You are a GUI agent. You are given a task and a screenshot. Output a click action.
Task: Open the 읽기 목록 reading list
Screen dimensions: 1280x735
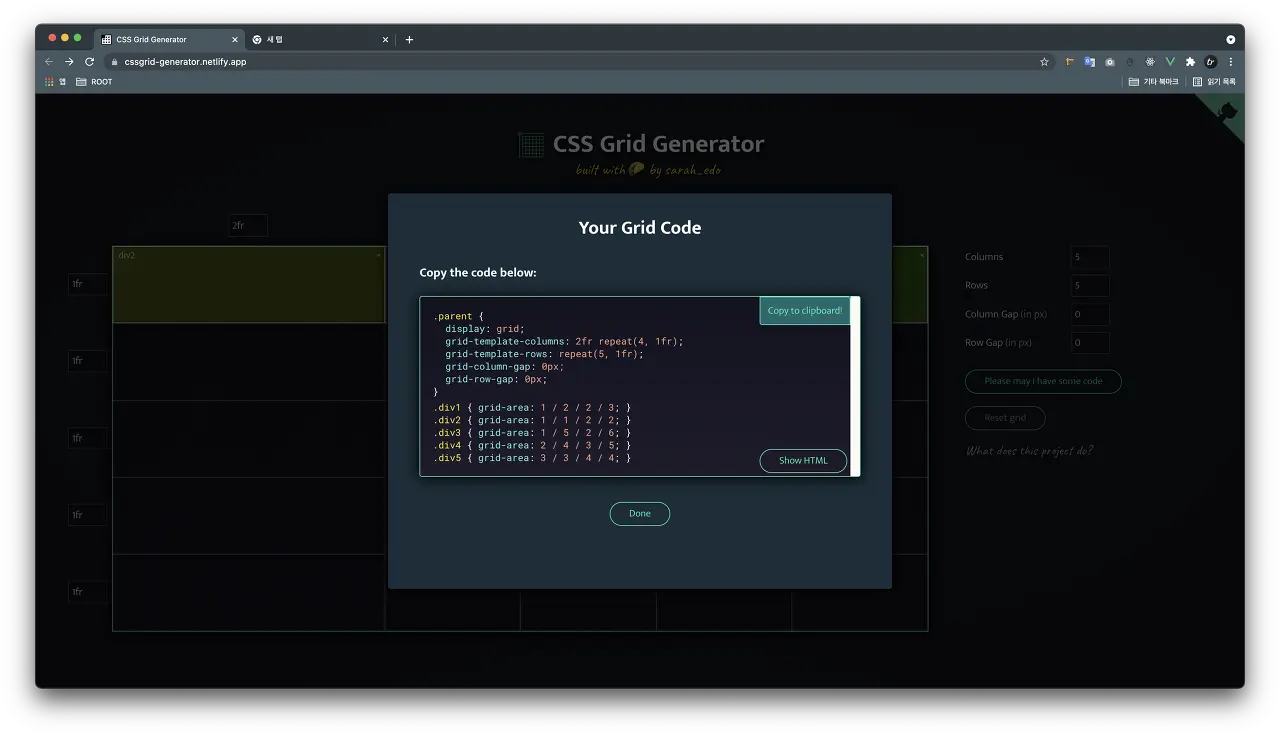(1214, 82)
